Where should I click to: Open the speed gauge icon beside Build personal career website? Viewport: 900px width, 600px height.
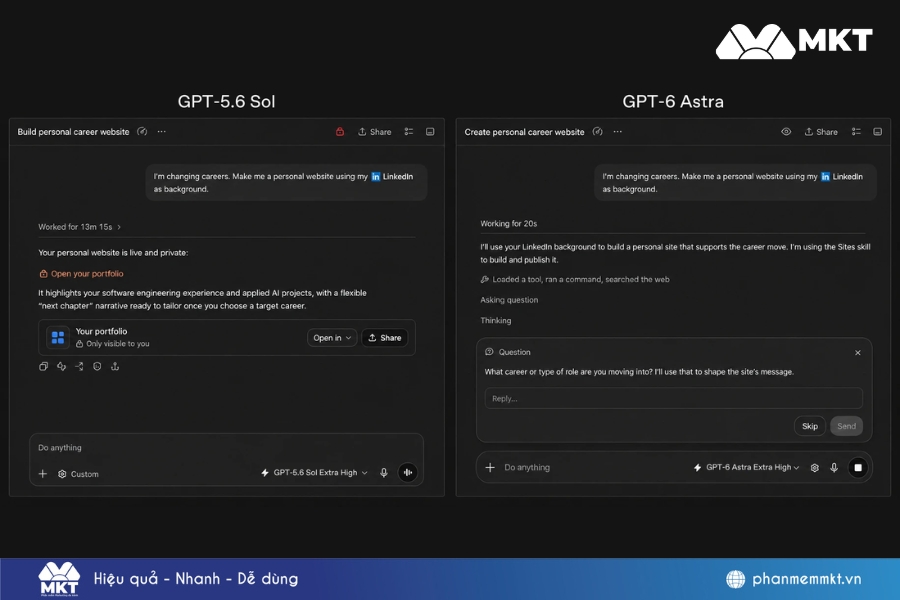tap(142, 131)
